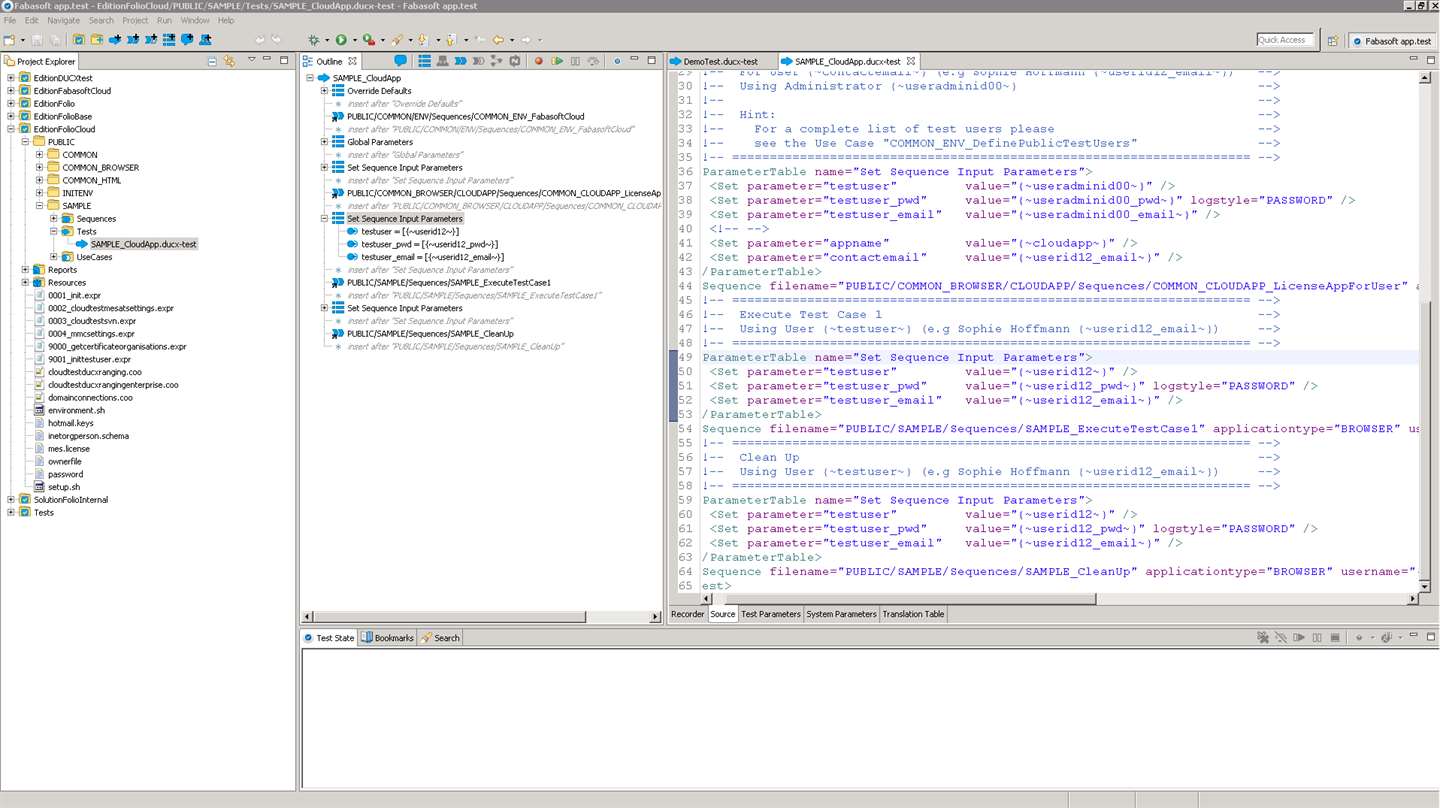The image size is (1440, 808).
Task: Switch to the Search view tab at bottom
Action: pyautogui.click(x=441, y=638)
